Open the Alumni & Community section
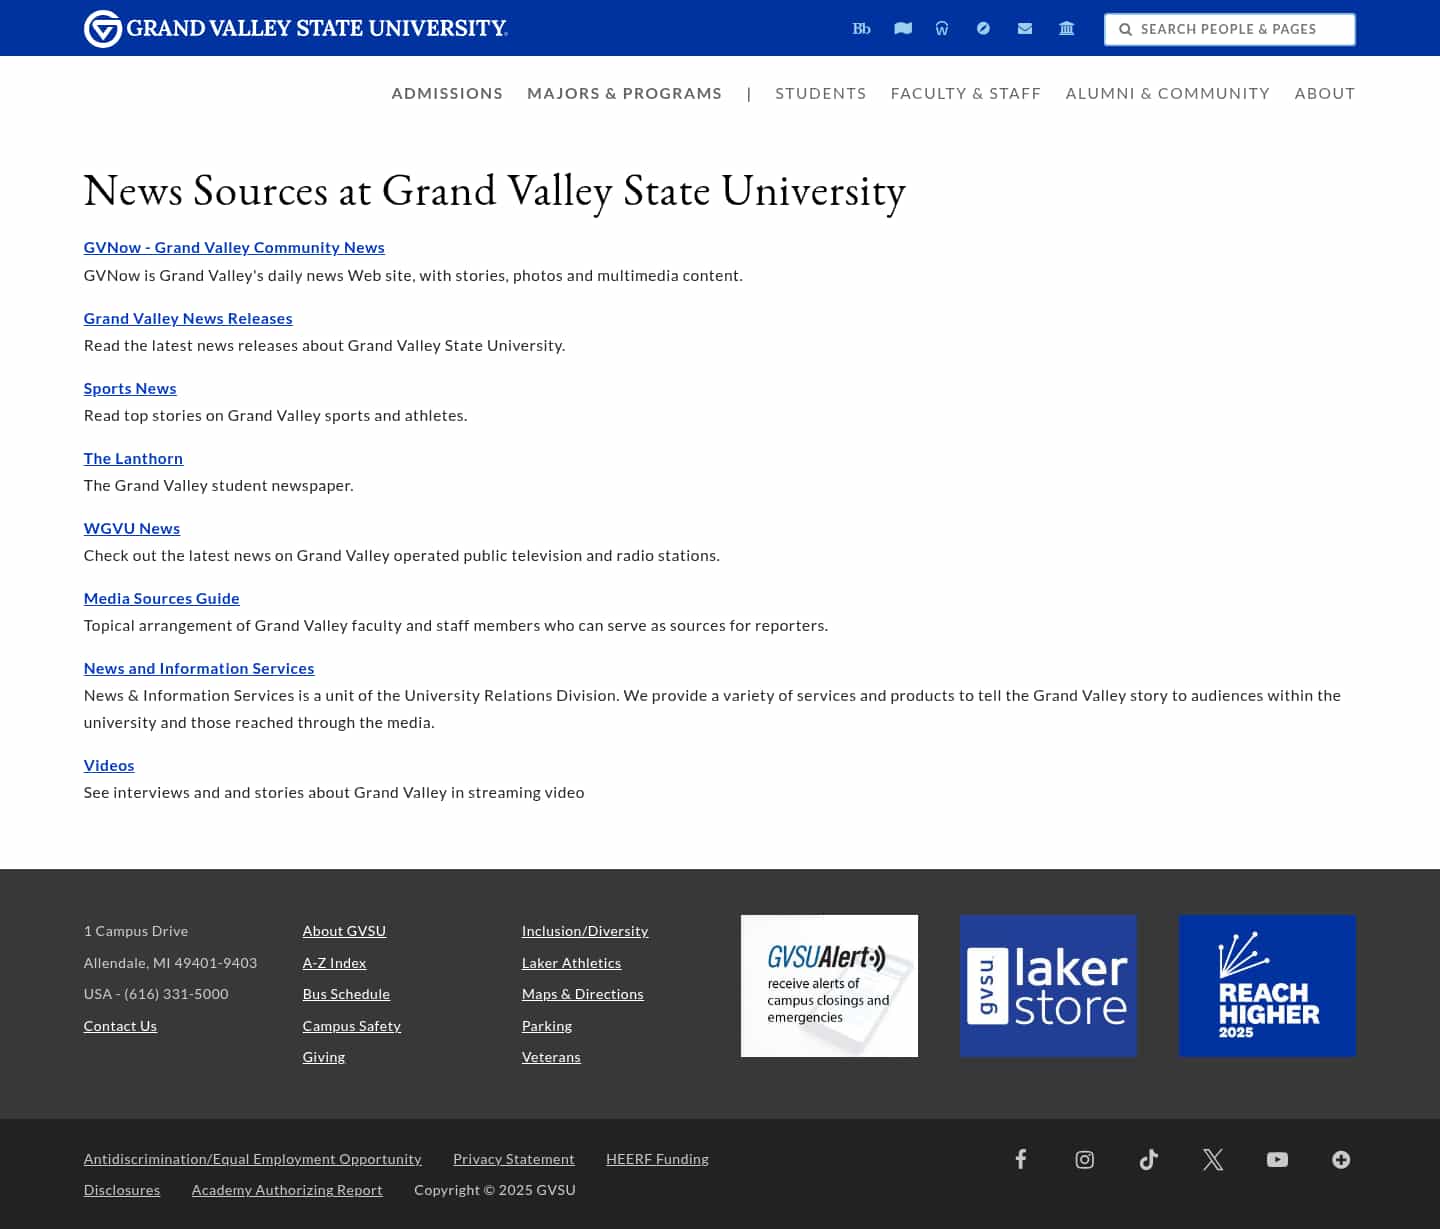The width and height of the screenshot is (1440, 1229). coord(1167,93)
